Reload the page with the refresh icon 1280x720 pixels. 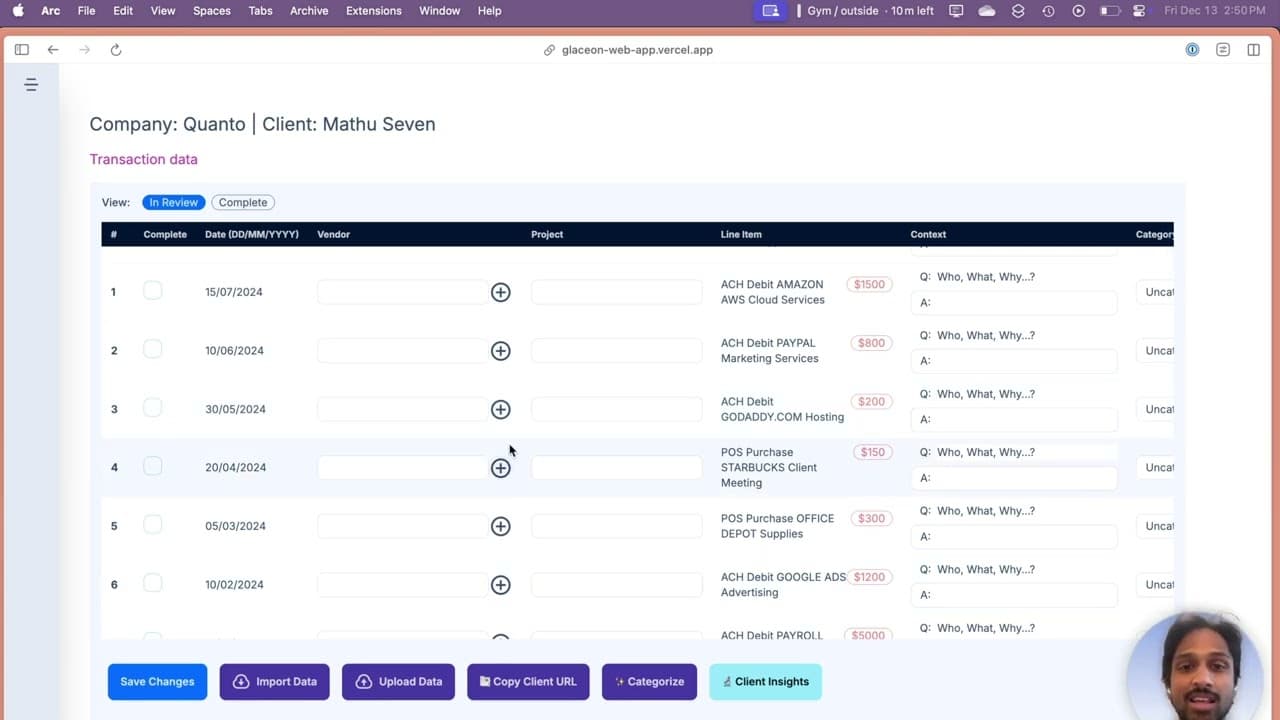[x=116, y=50]
